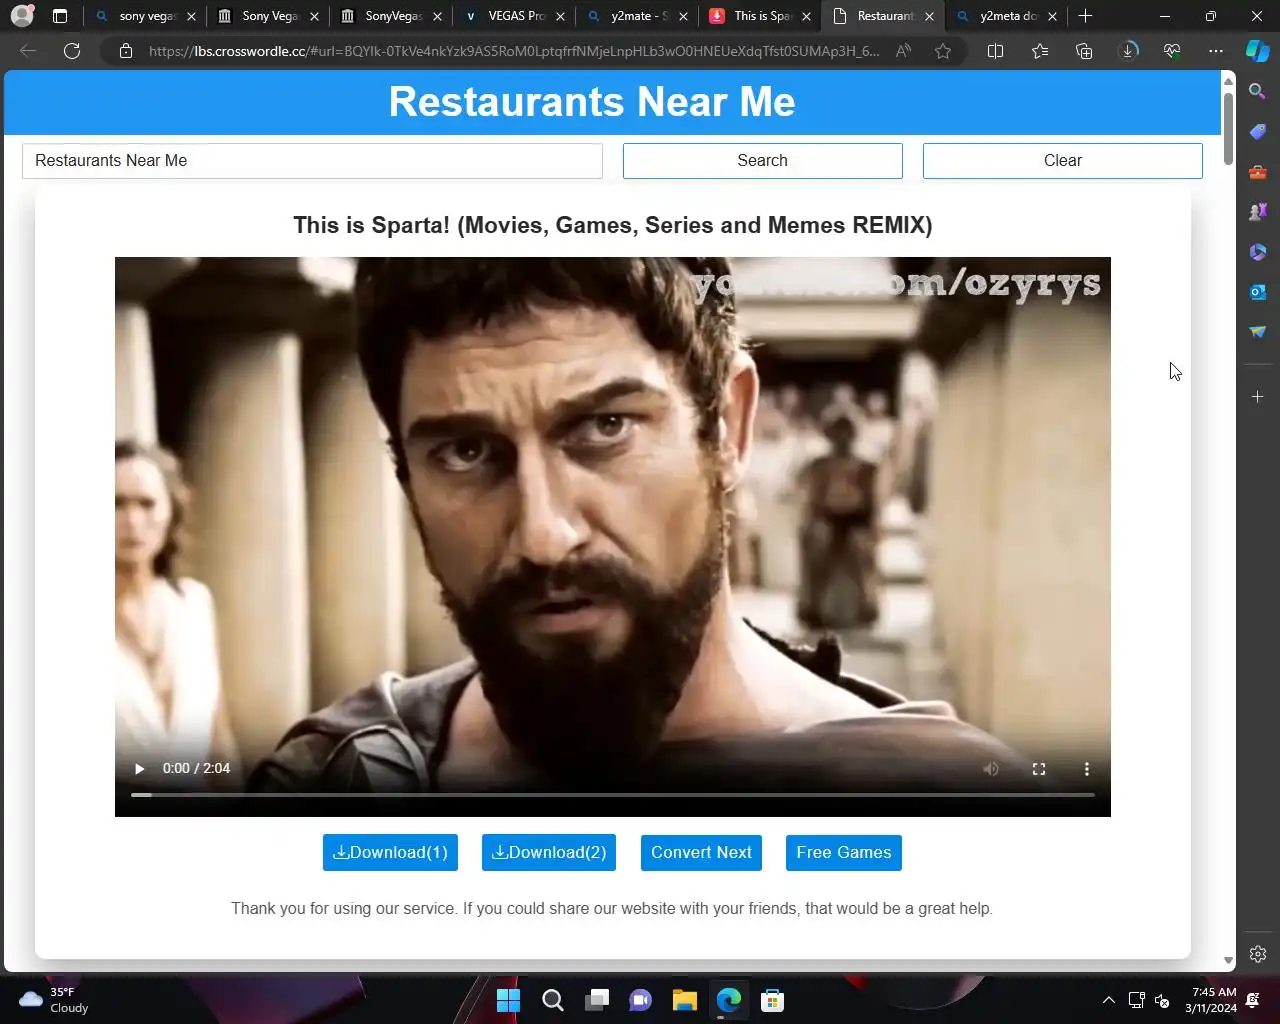1280x1024 pixels.
Task: Open the split screen icon
Action: 995,51
